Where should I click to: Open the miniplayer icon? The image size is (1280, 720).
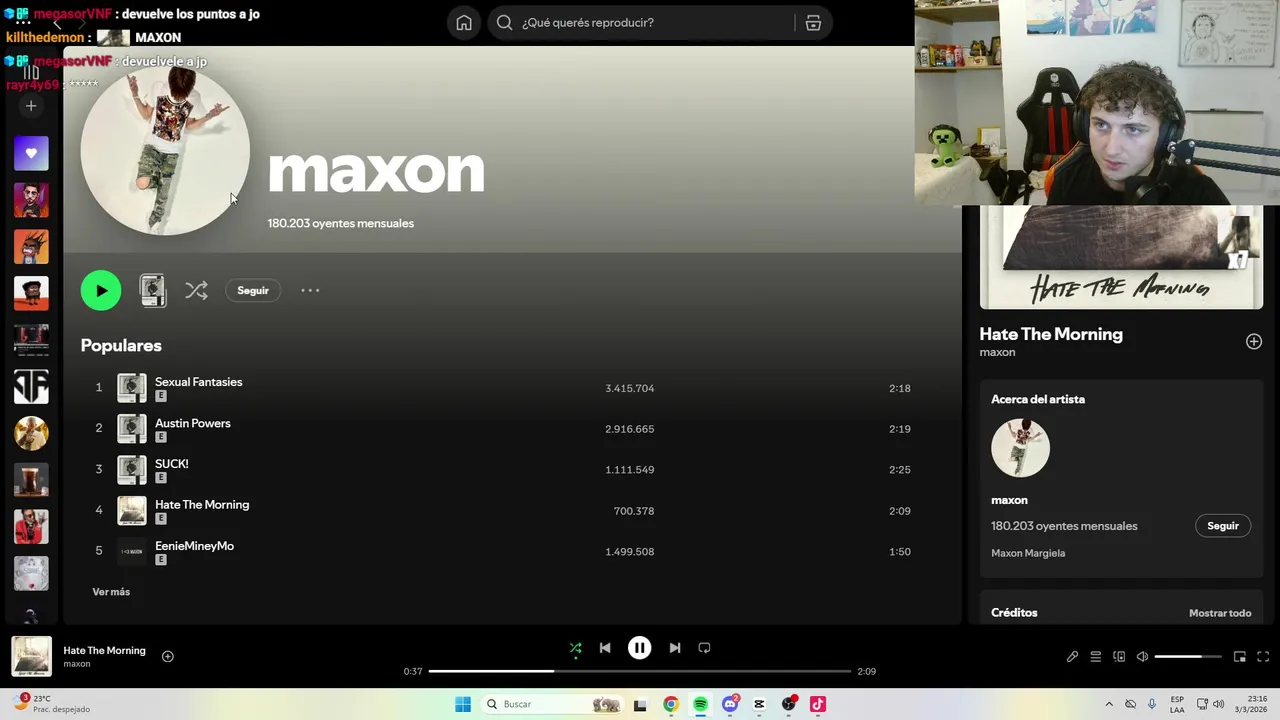[x=1239, y=657]
